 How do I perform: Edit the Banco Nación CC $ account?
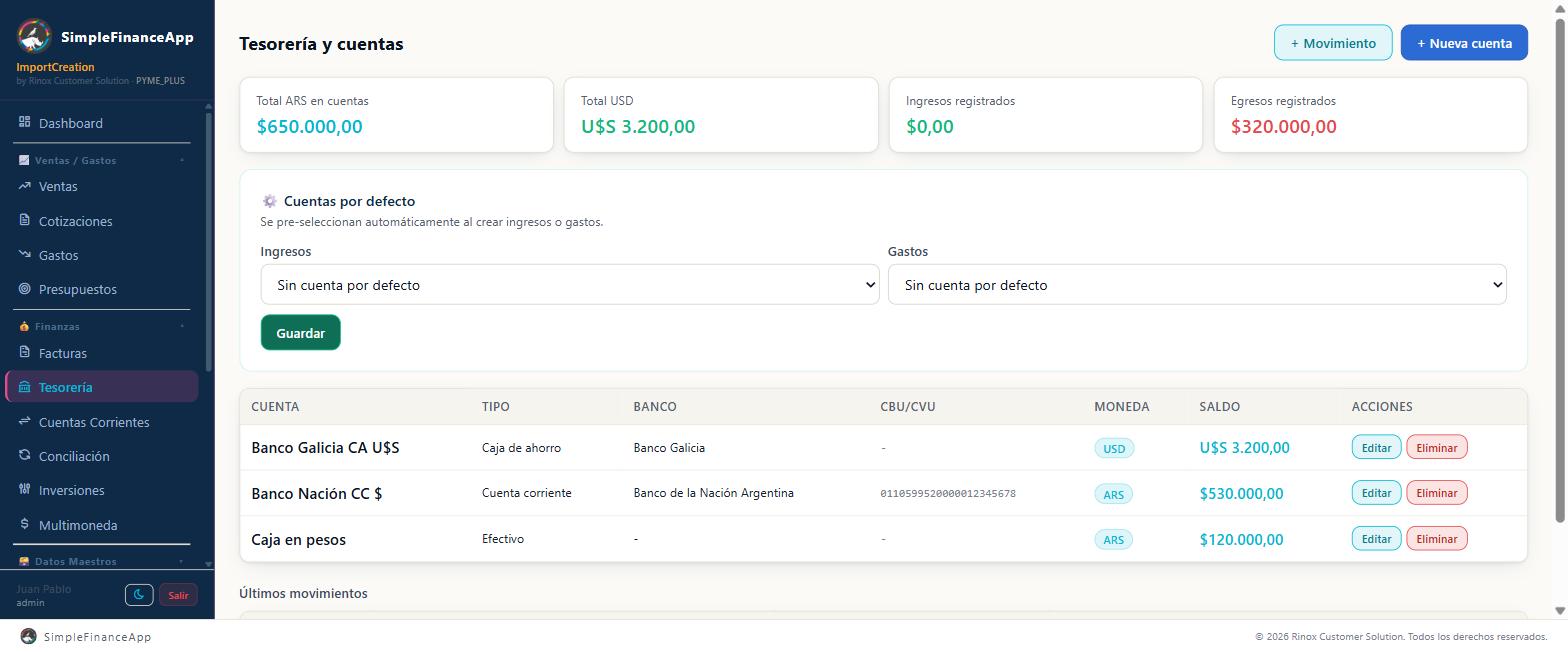1376,493
